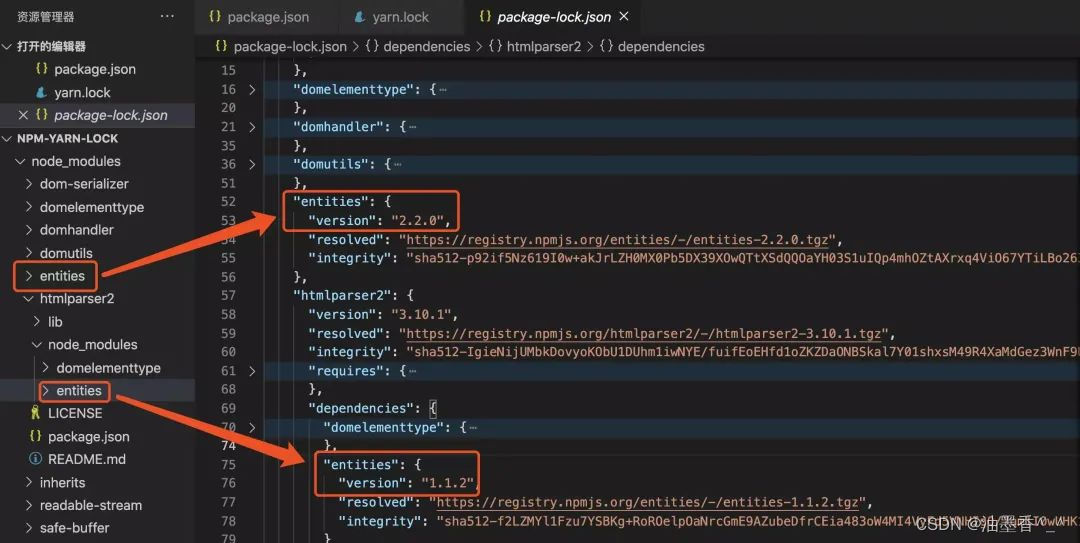Click yarn.lock file icon in open editors

point(41,92)
